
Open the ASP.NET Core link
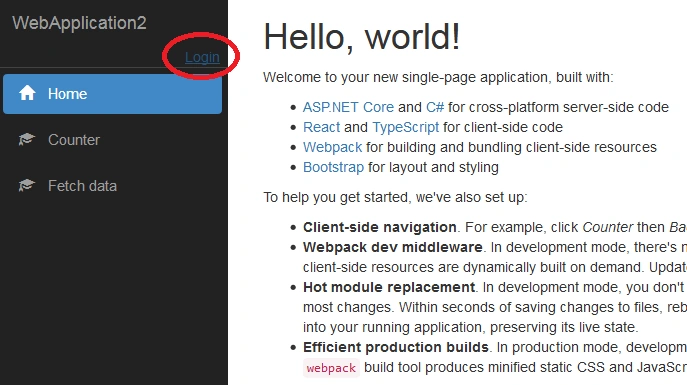[348, 107]
